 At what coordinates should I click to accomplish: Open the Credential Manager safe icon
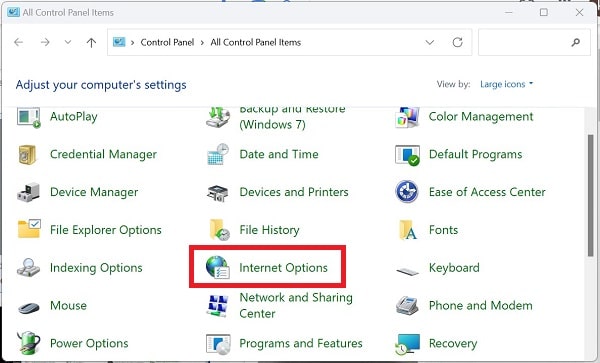click(28, 155)
